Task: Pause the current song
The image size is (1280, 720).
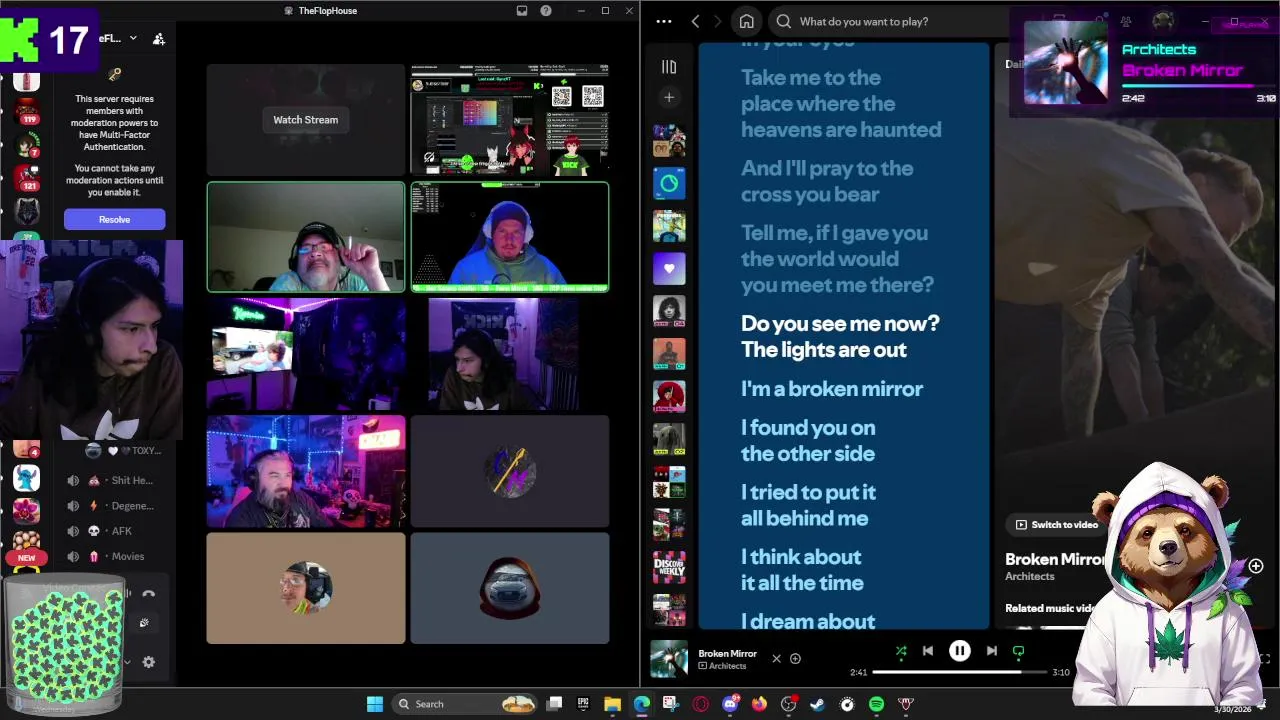Action: (959, 651)
